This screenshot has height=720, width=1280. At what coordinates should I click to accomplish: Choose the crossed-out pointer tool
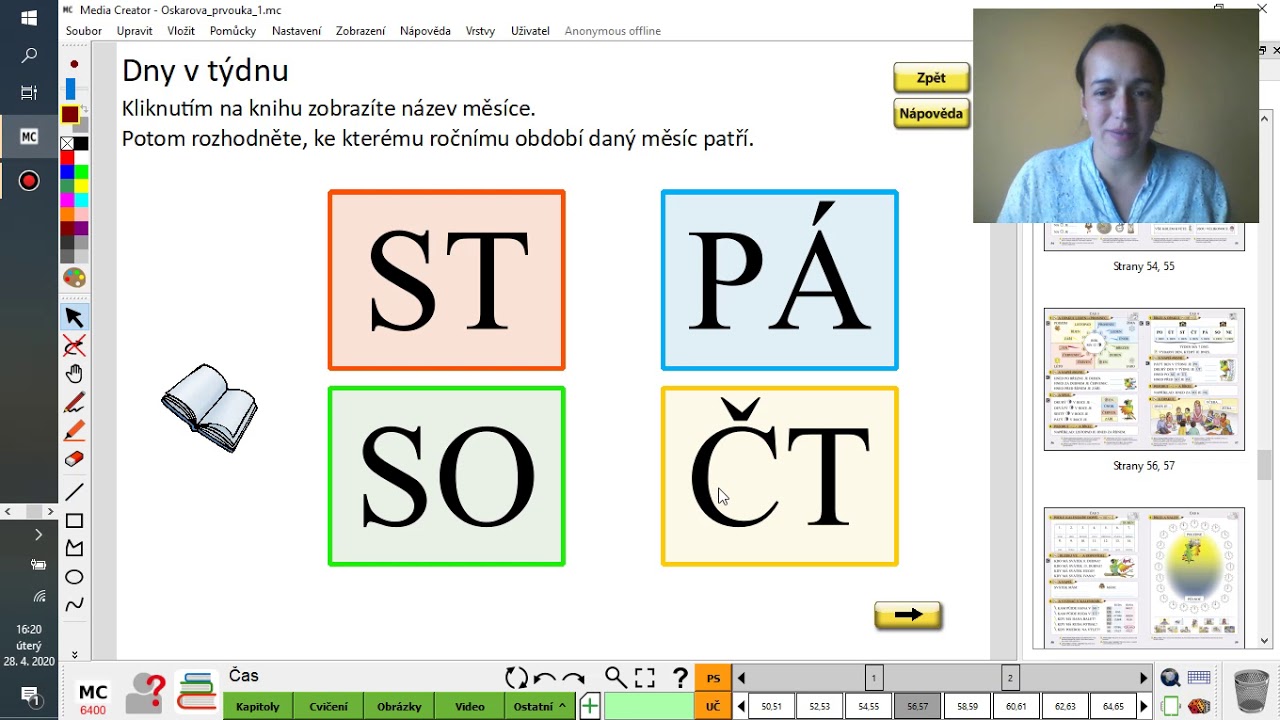tap(74, 346)
